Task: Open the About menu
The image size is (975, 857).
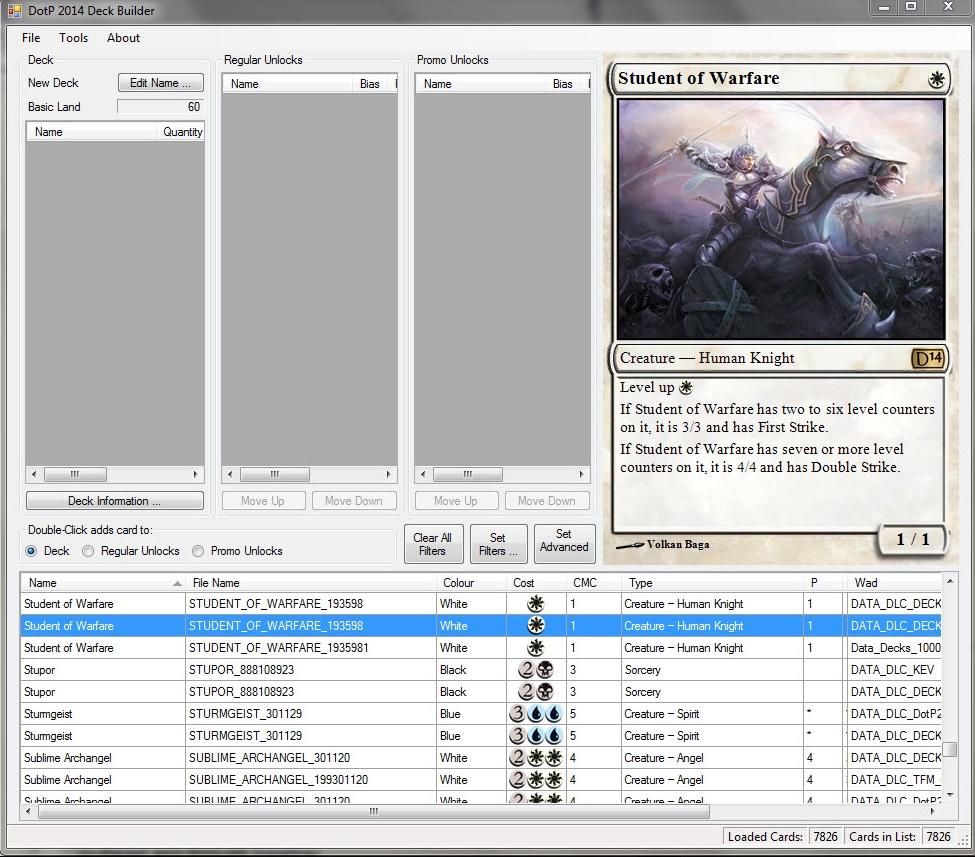Action: (123, 38)
